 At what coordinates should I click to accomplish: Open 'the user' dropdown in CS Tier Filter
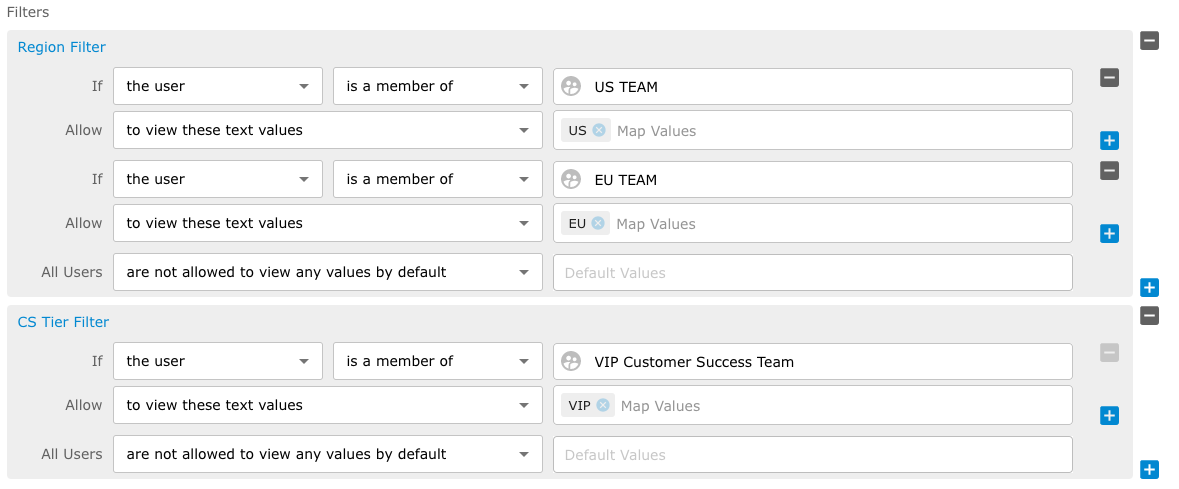[218, 362]
